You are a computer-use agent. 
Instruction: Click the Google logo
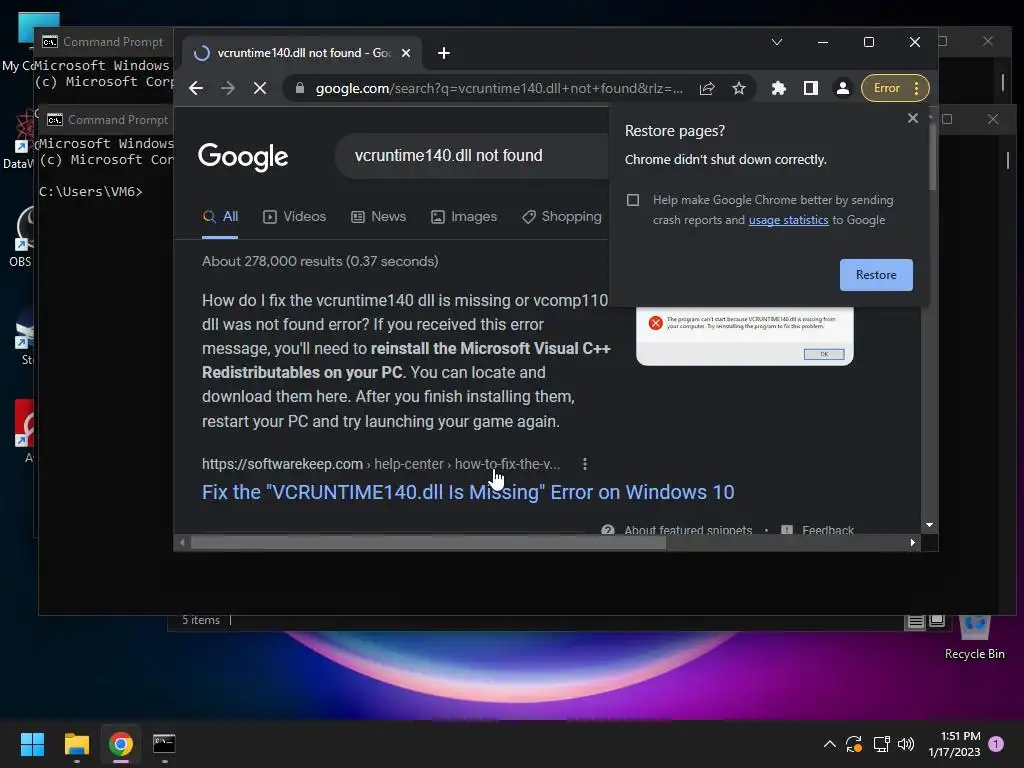pyautogui.click(x=243, y=156)
